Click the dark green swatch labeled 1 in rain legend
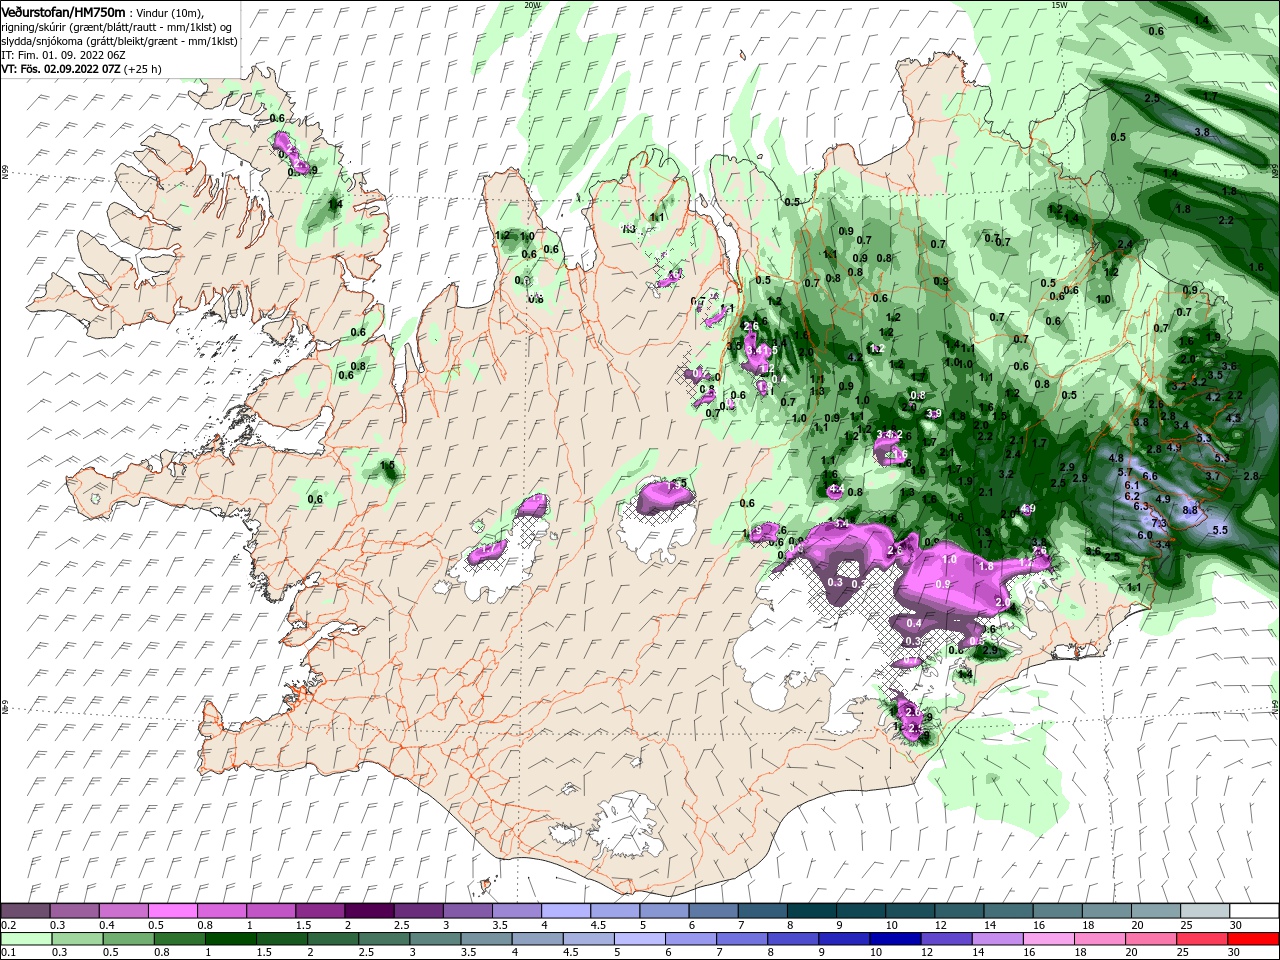Image resolution: width=1280 pixels, height=960 pixels. 231,937
